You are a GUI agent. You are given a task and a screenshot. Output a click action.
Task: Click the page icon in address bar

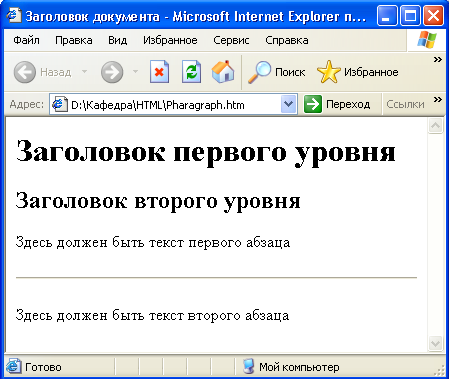(59, 105)
